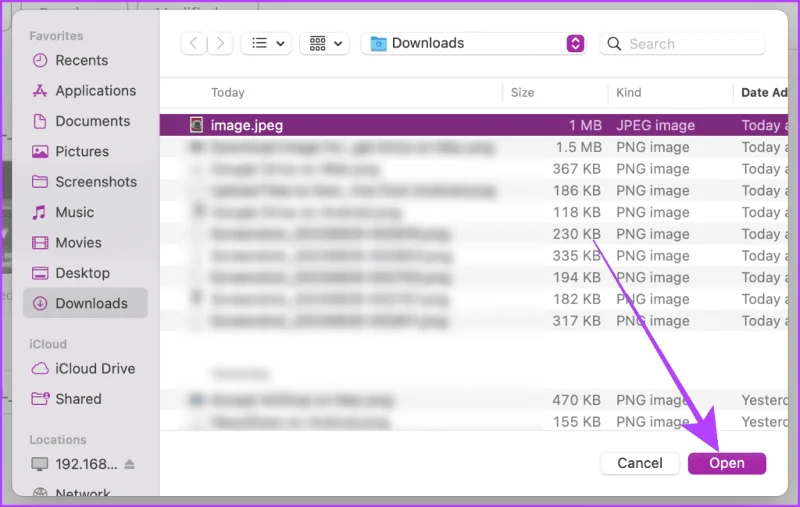Go back with the left chevron button
The height and width of the screenshot is (507, 800).
(x=194, y=43)
